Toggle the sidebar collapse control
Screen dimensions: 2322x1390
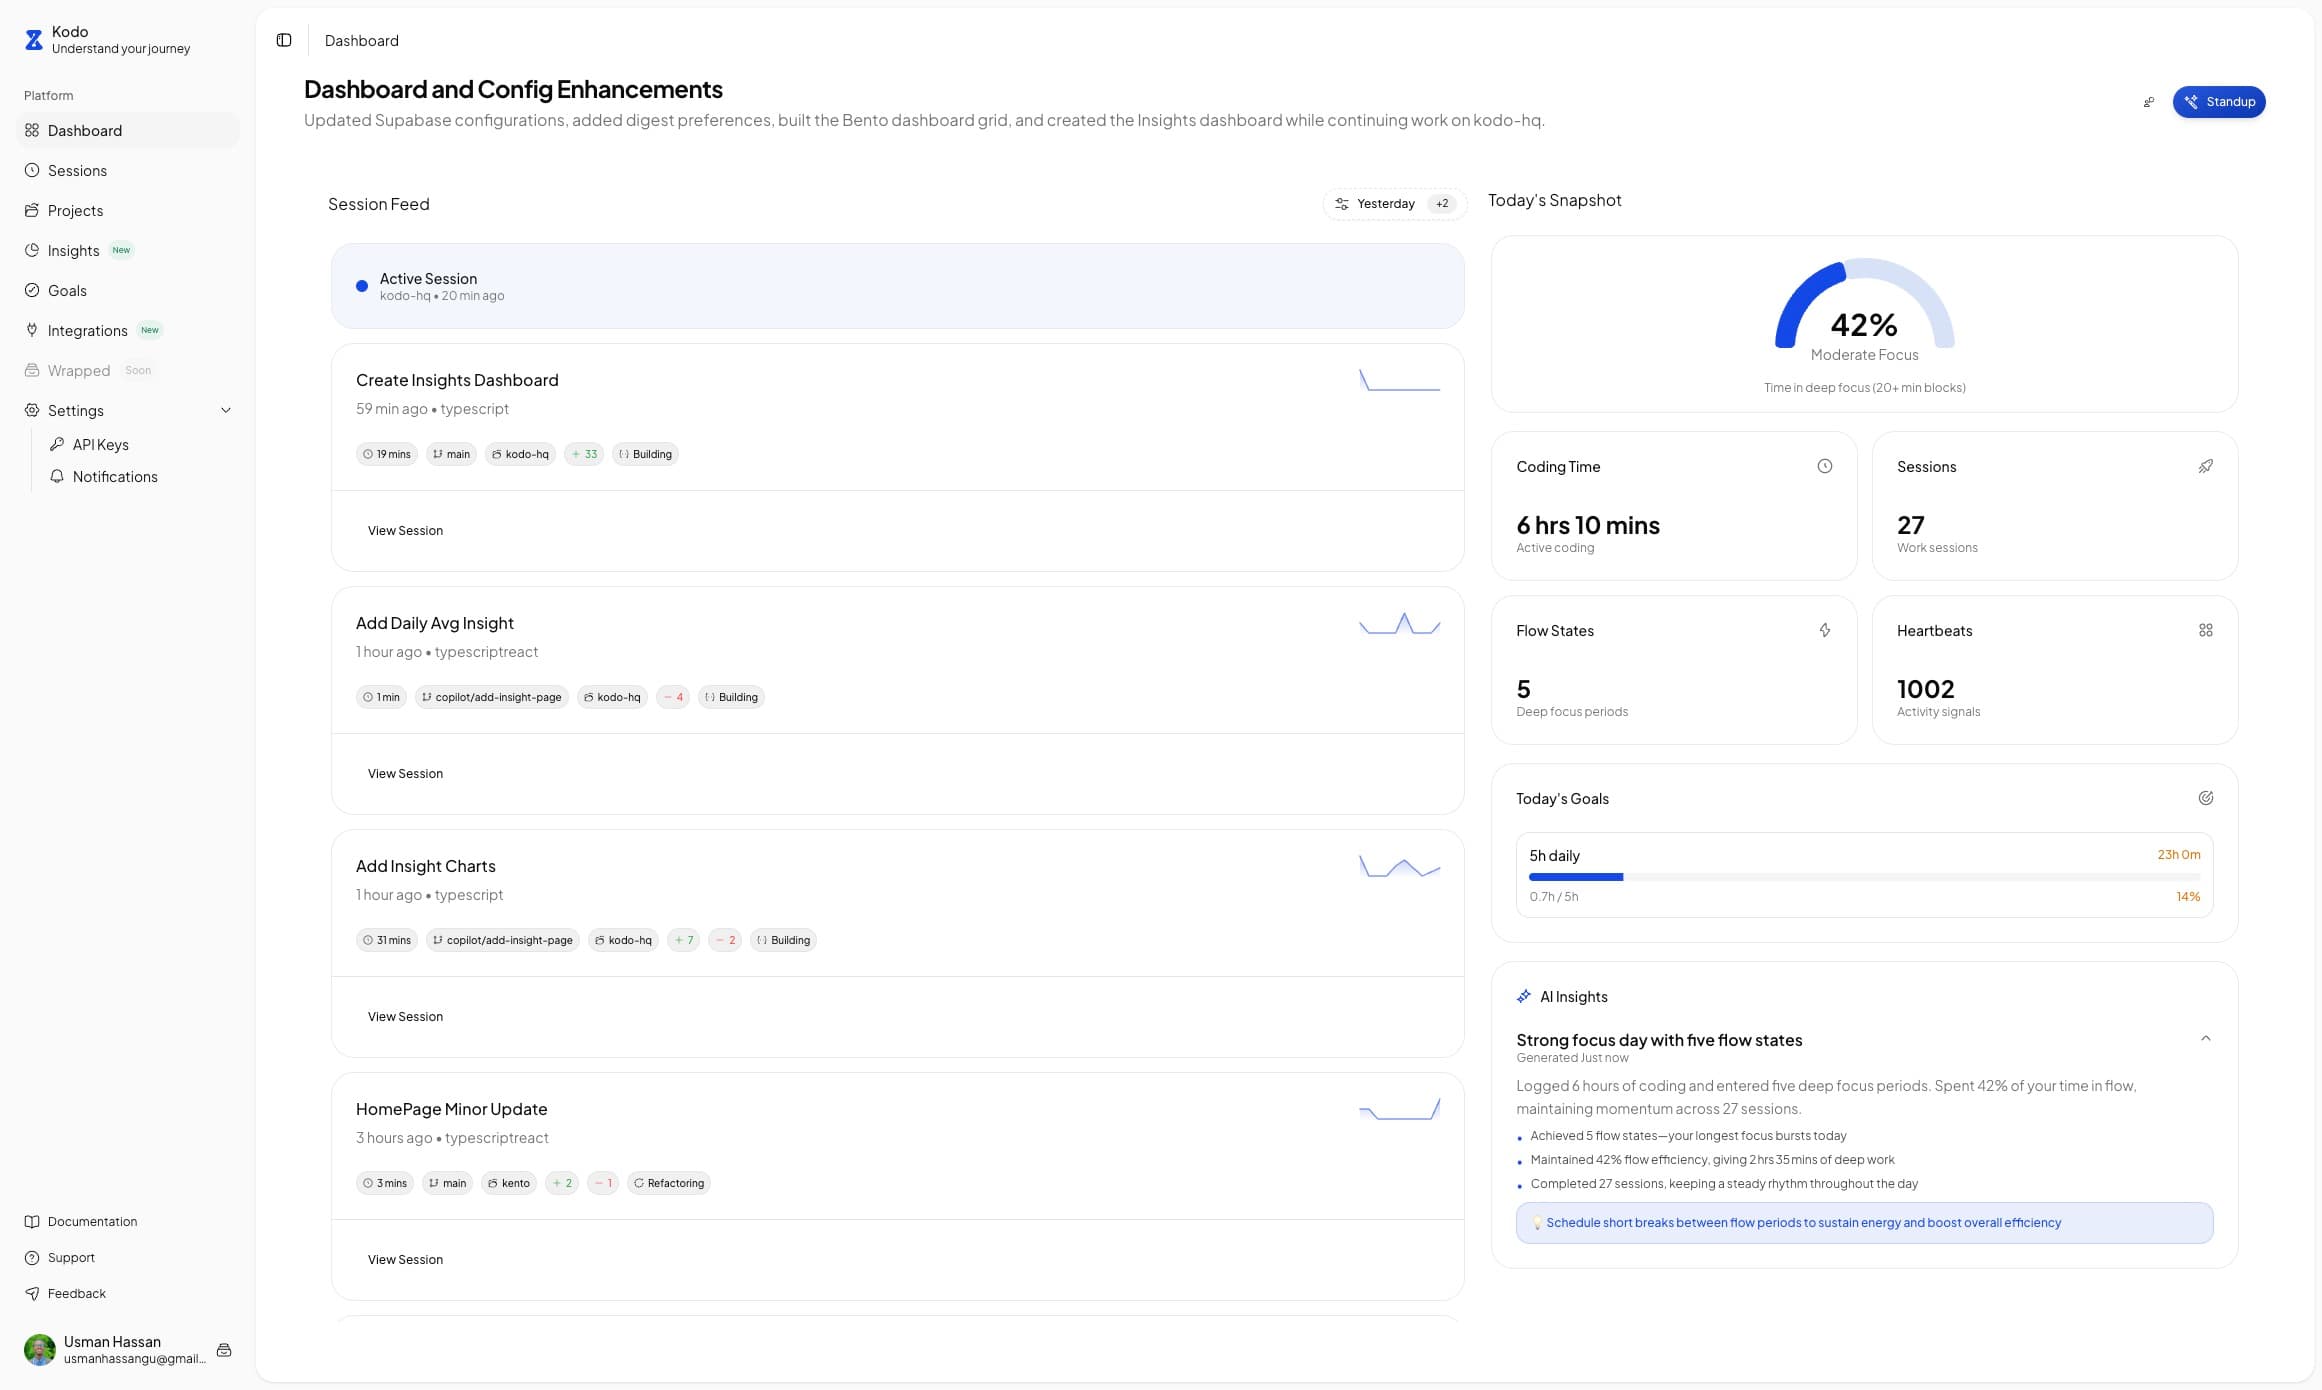284,39
